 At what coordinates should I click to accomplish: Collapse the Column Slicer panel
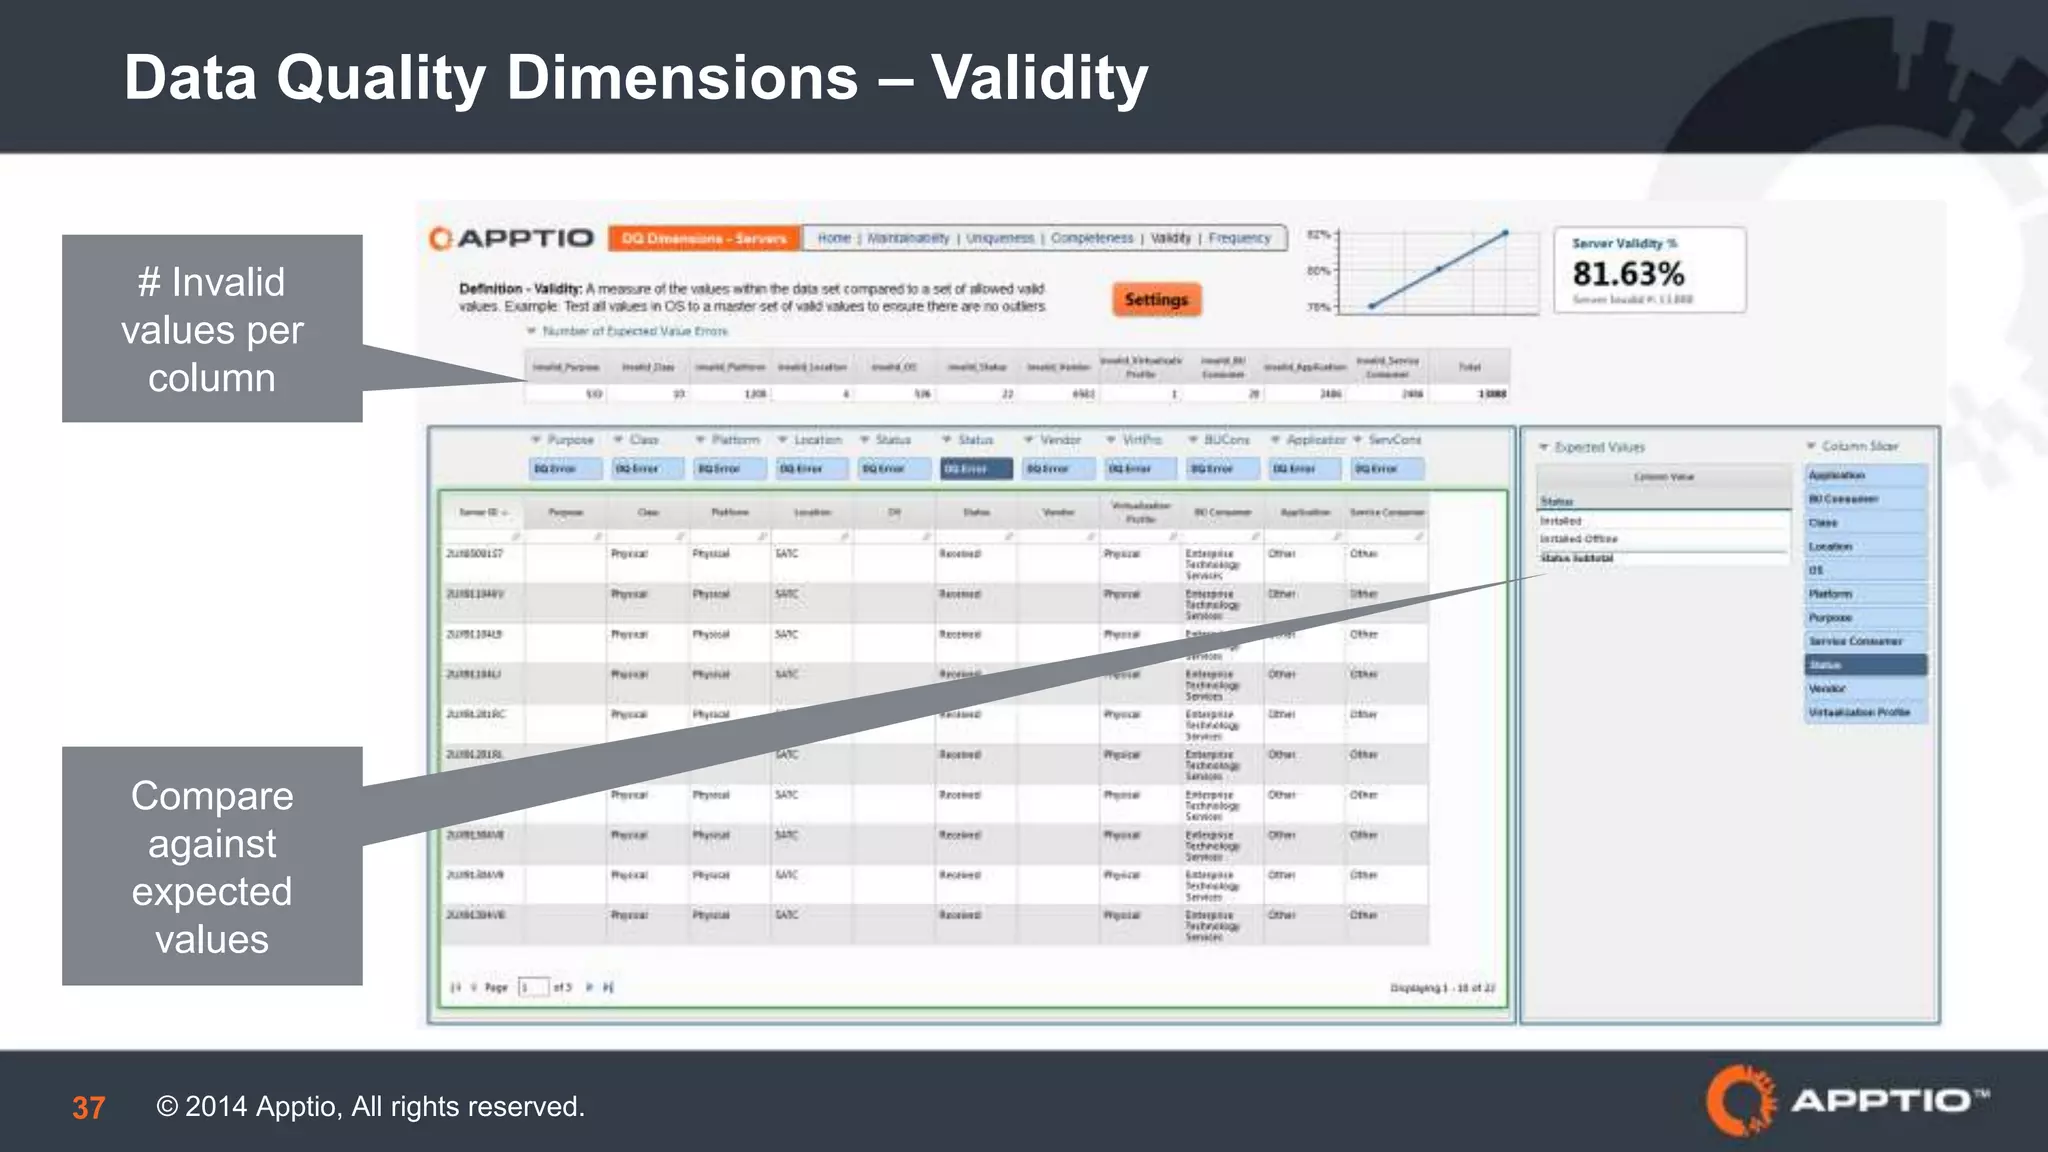(x=1811, y=446)
